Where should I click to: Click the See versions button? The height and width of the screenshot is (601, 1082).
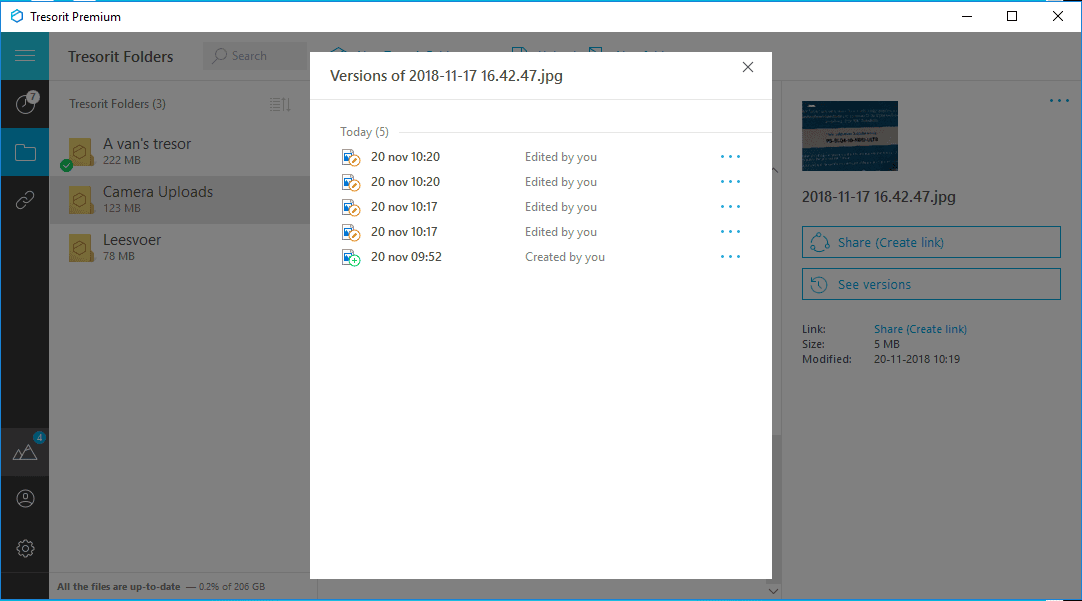coord(930,284)
